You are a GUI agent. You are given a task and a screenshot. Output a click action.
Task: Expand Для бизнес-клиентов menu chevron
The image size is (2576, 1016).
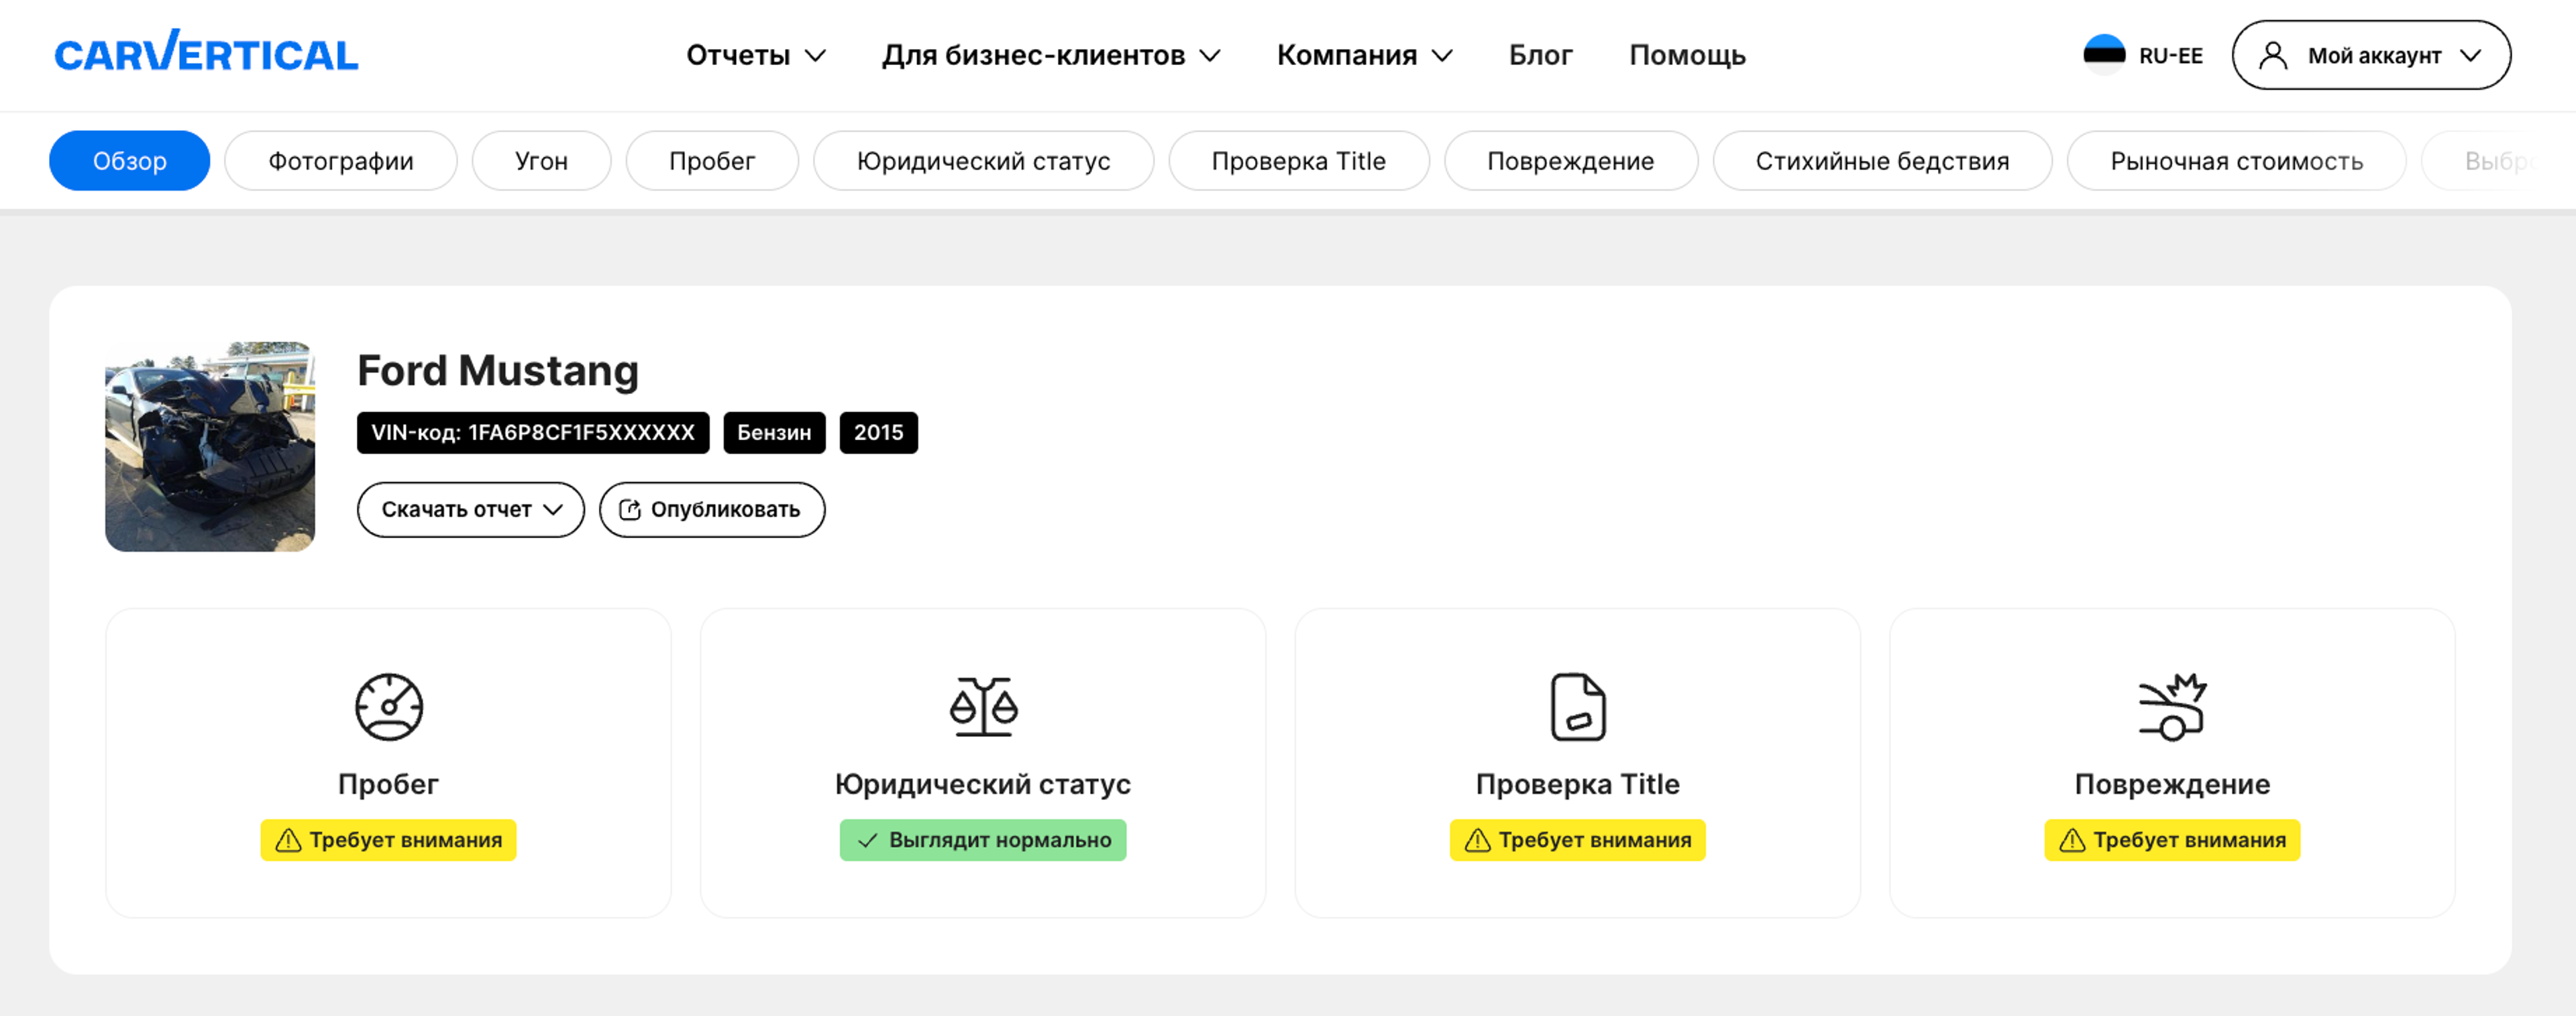(1210, 56)
